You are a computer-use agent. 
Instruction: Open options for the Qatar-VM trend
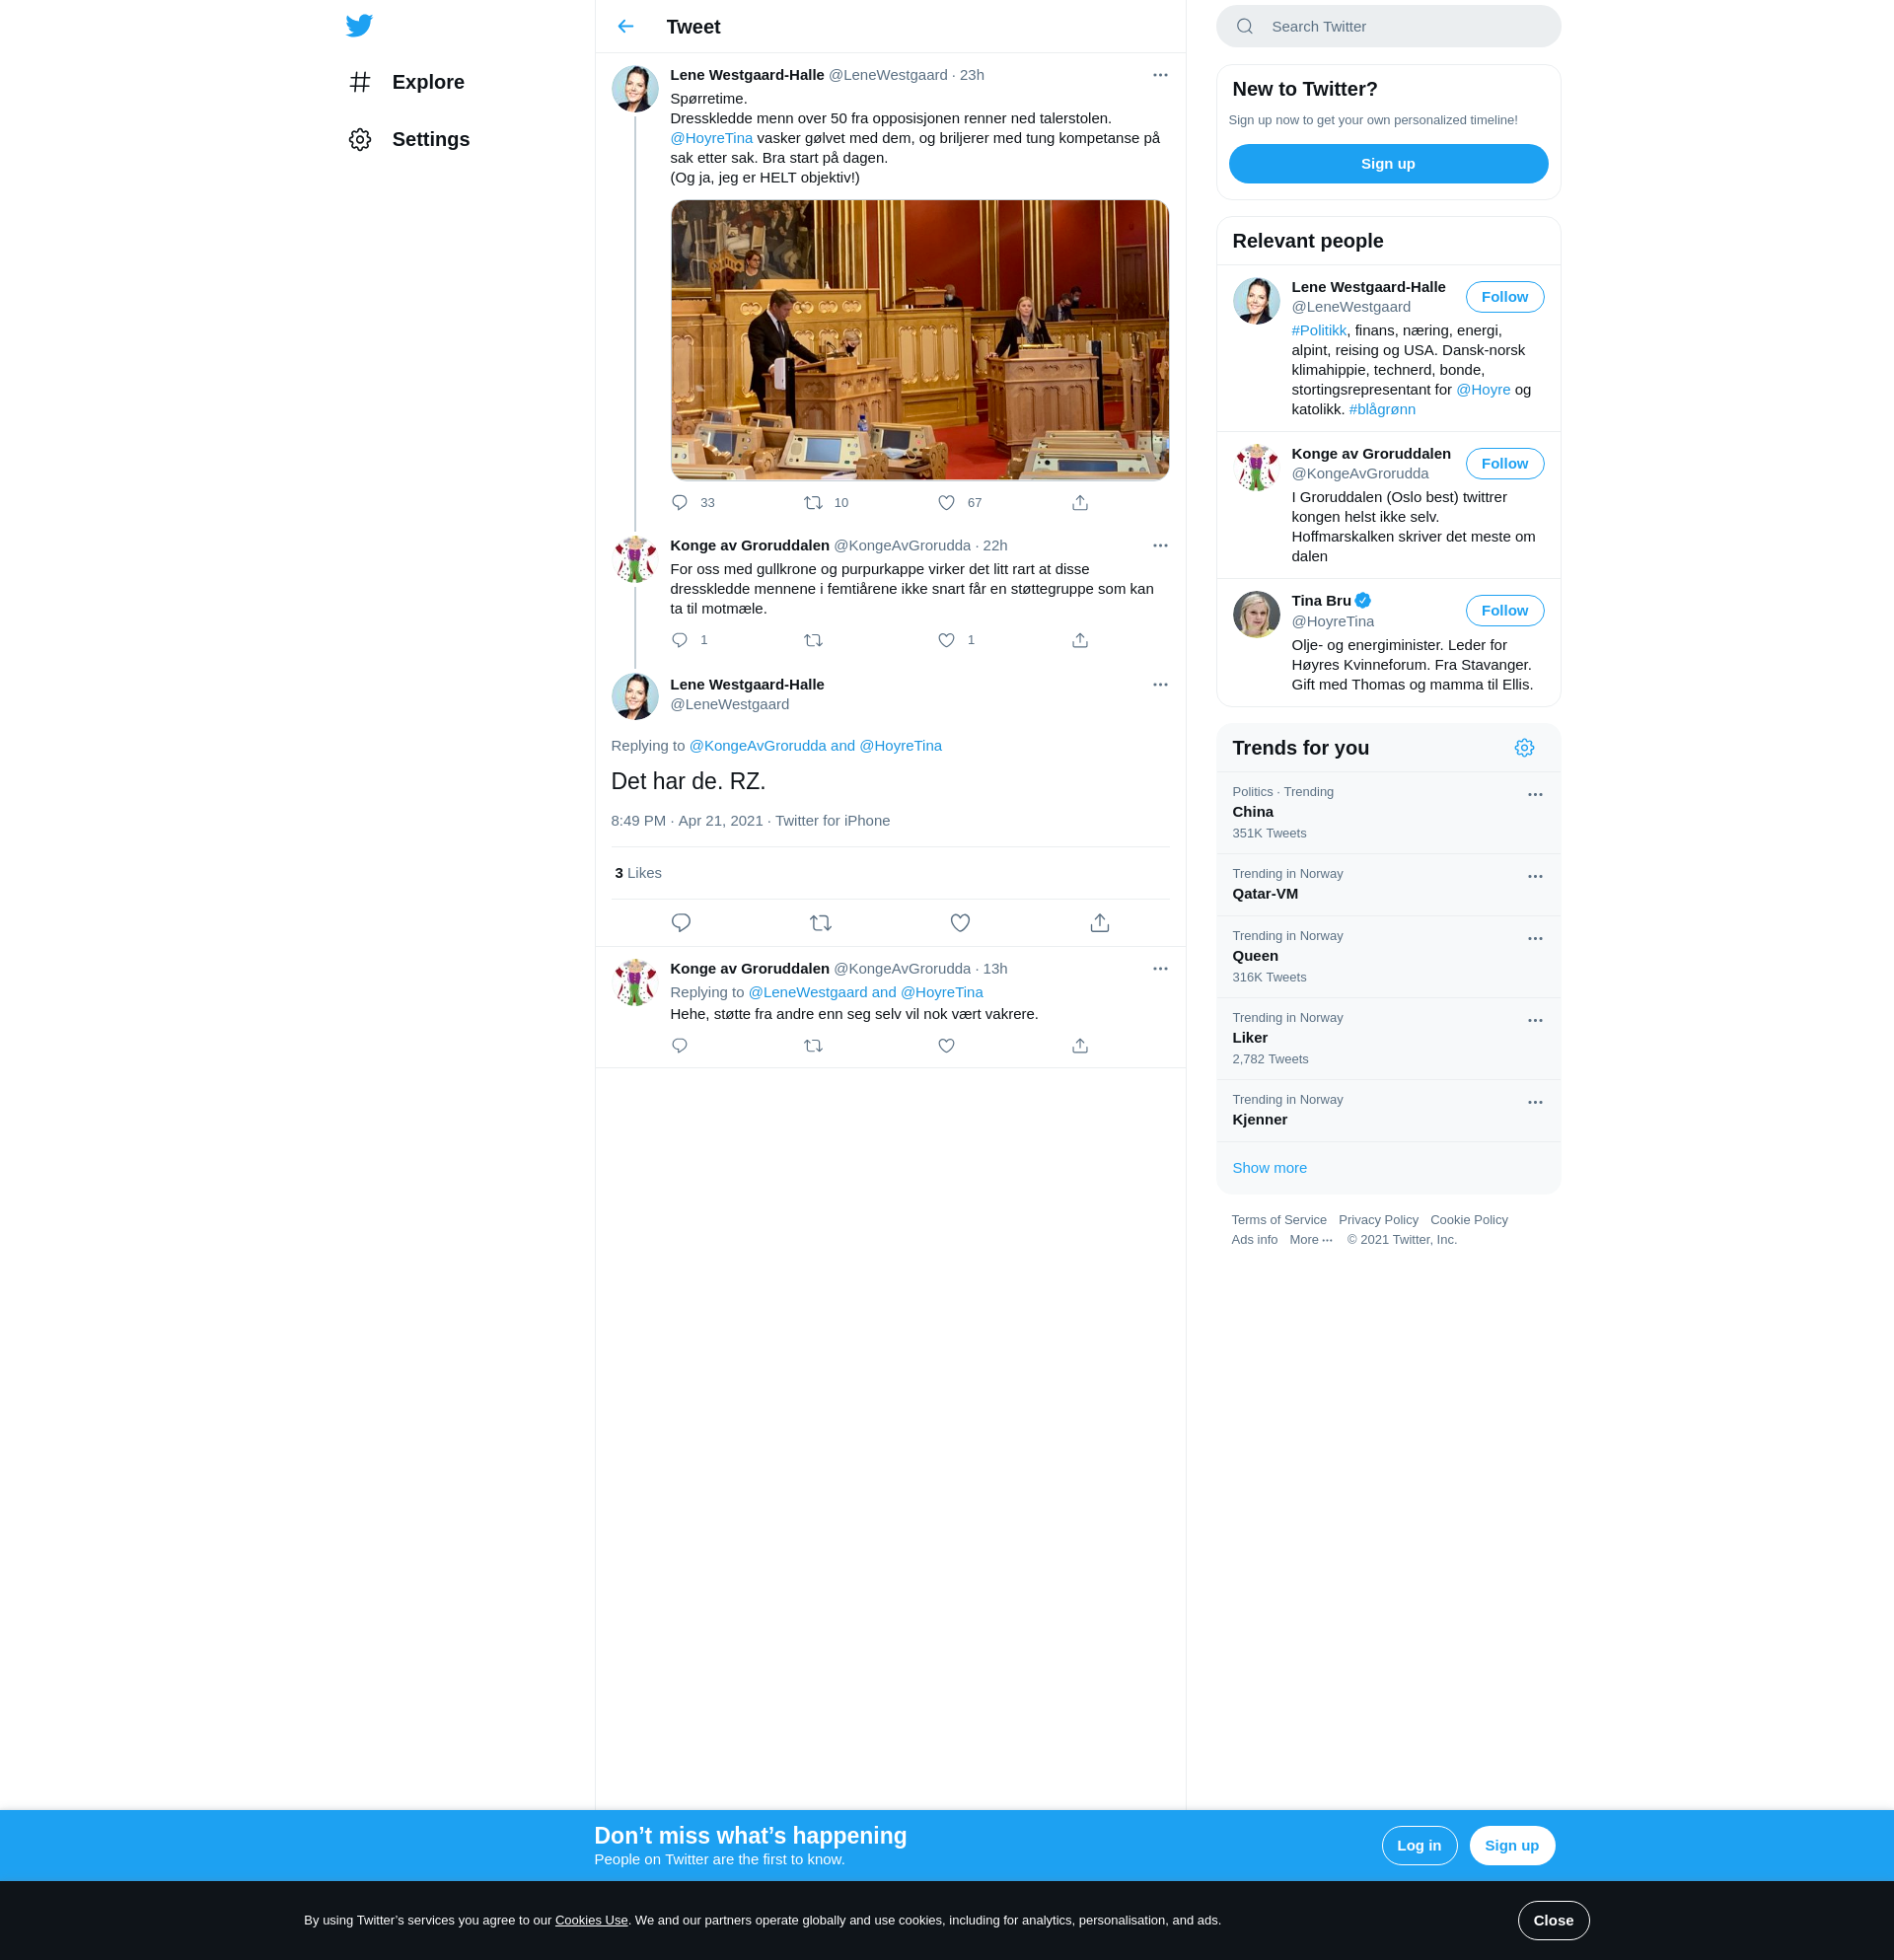(x=1535, y=876)
